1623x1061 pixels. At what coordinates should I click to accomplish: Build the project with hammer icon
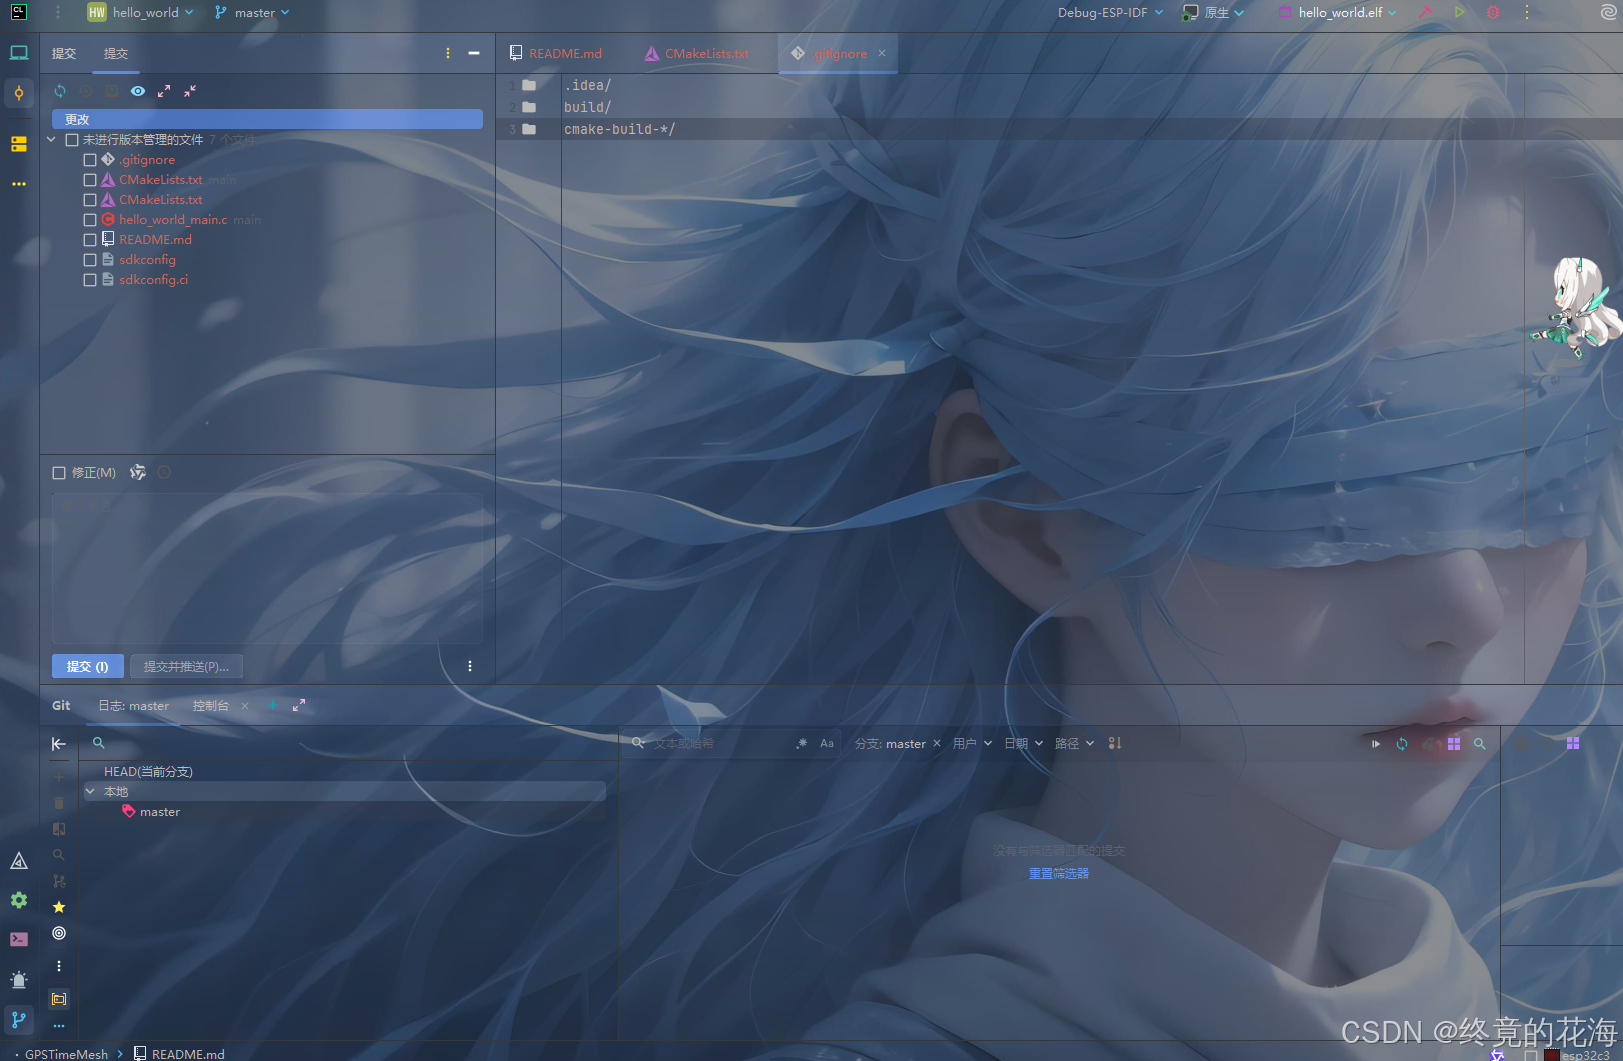[x=1426, y=12]
